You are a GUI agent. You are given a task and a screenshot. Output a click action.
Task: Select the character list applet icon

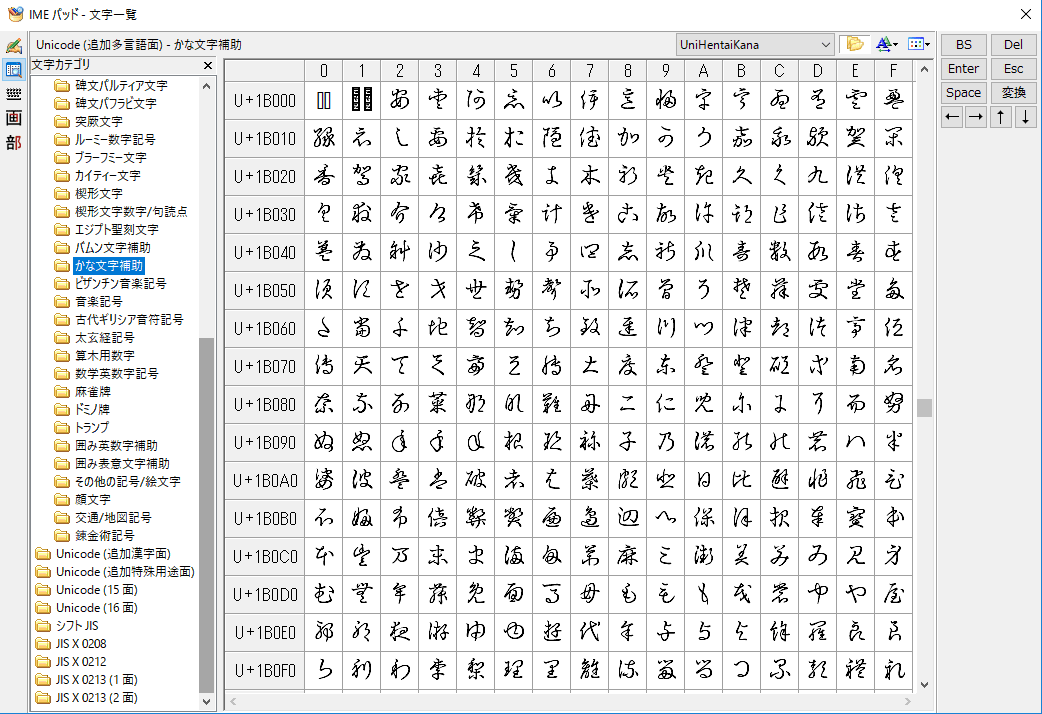click(13, 70)
